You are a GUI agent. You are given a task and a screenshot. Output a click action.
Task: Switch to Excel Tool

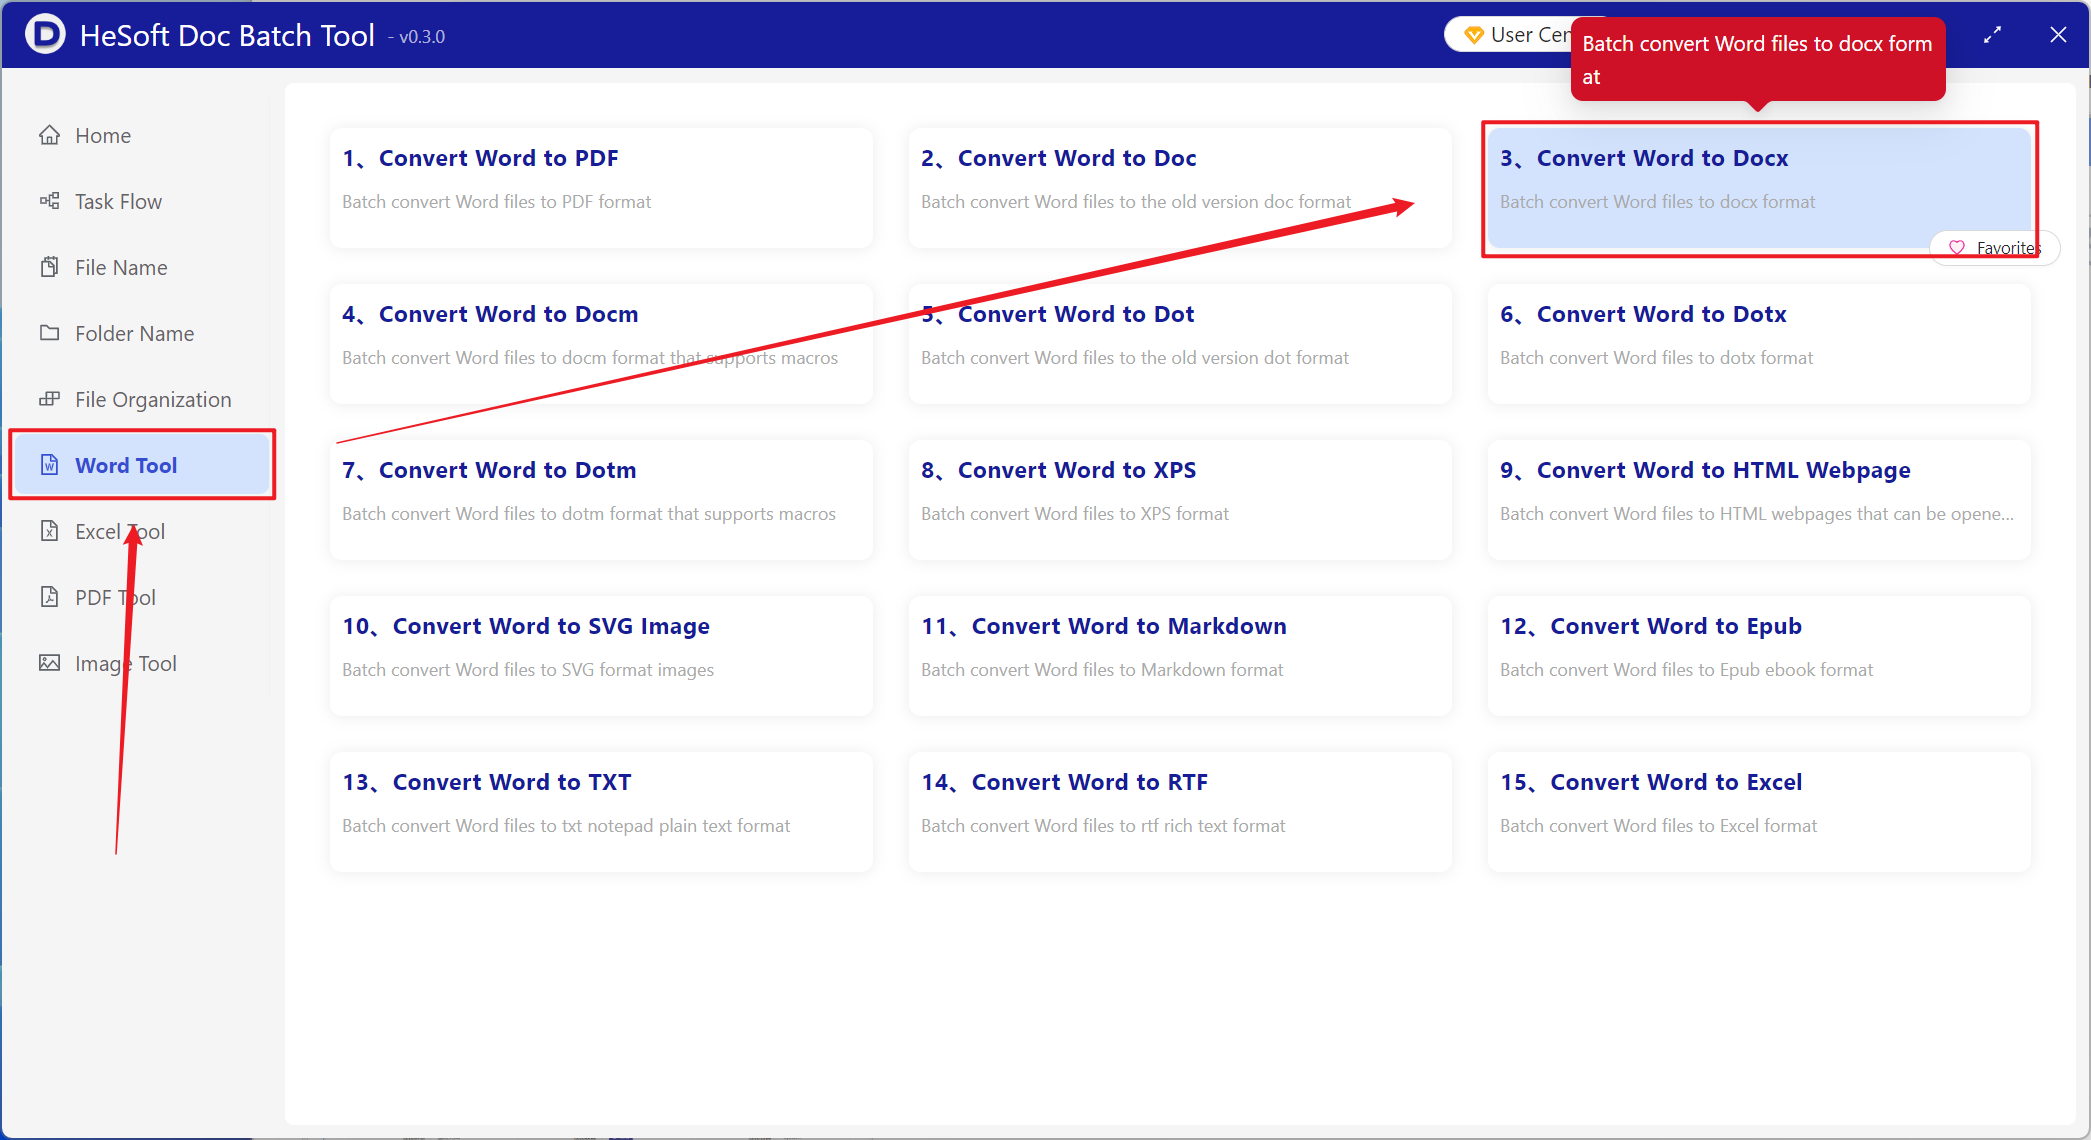[x=140, y=531]
